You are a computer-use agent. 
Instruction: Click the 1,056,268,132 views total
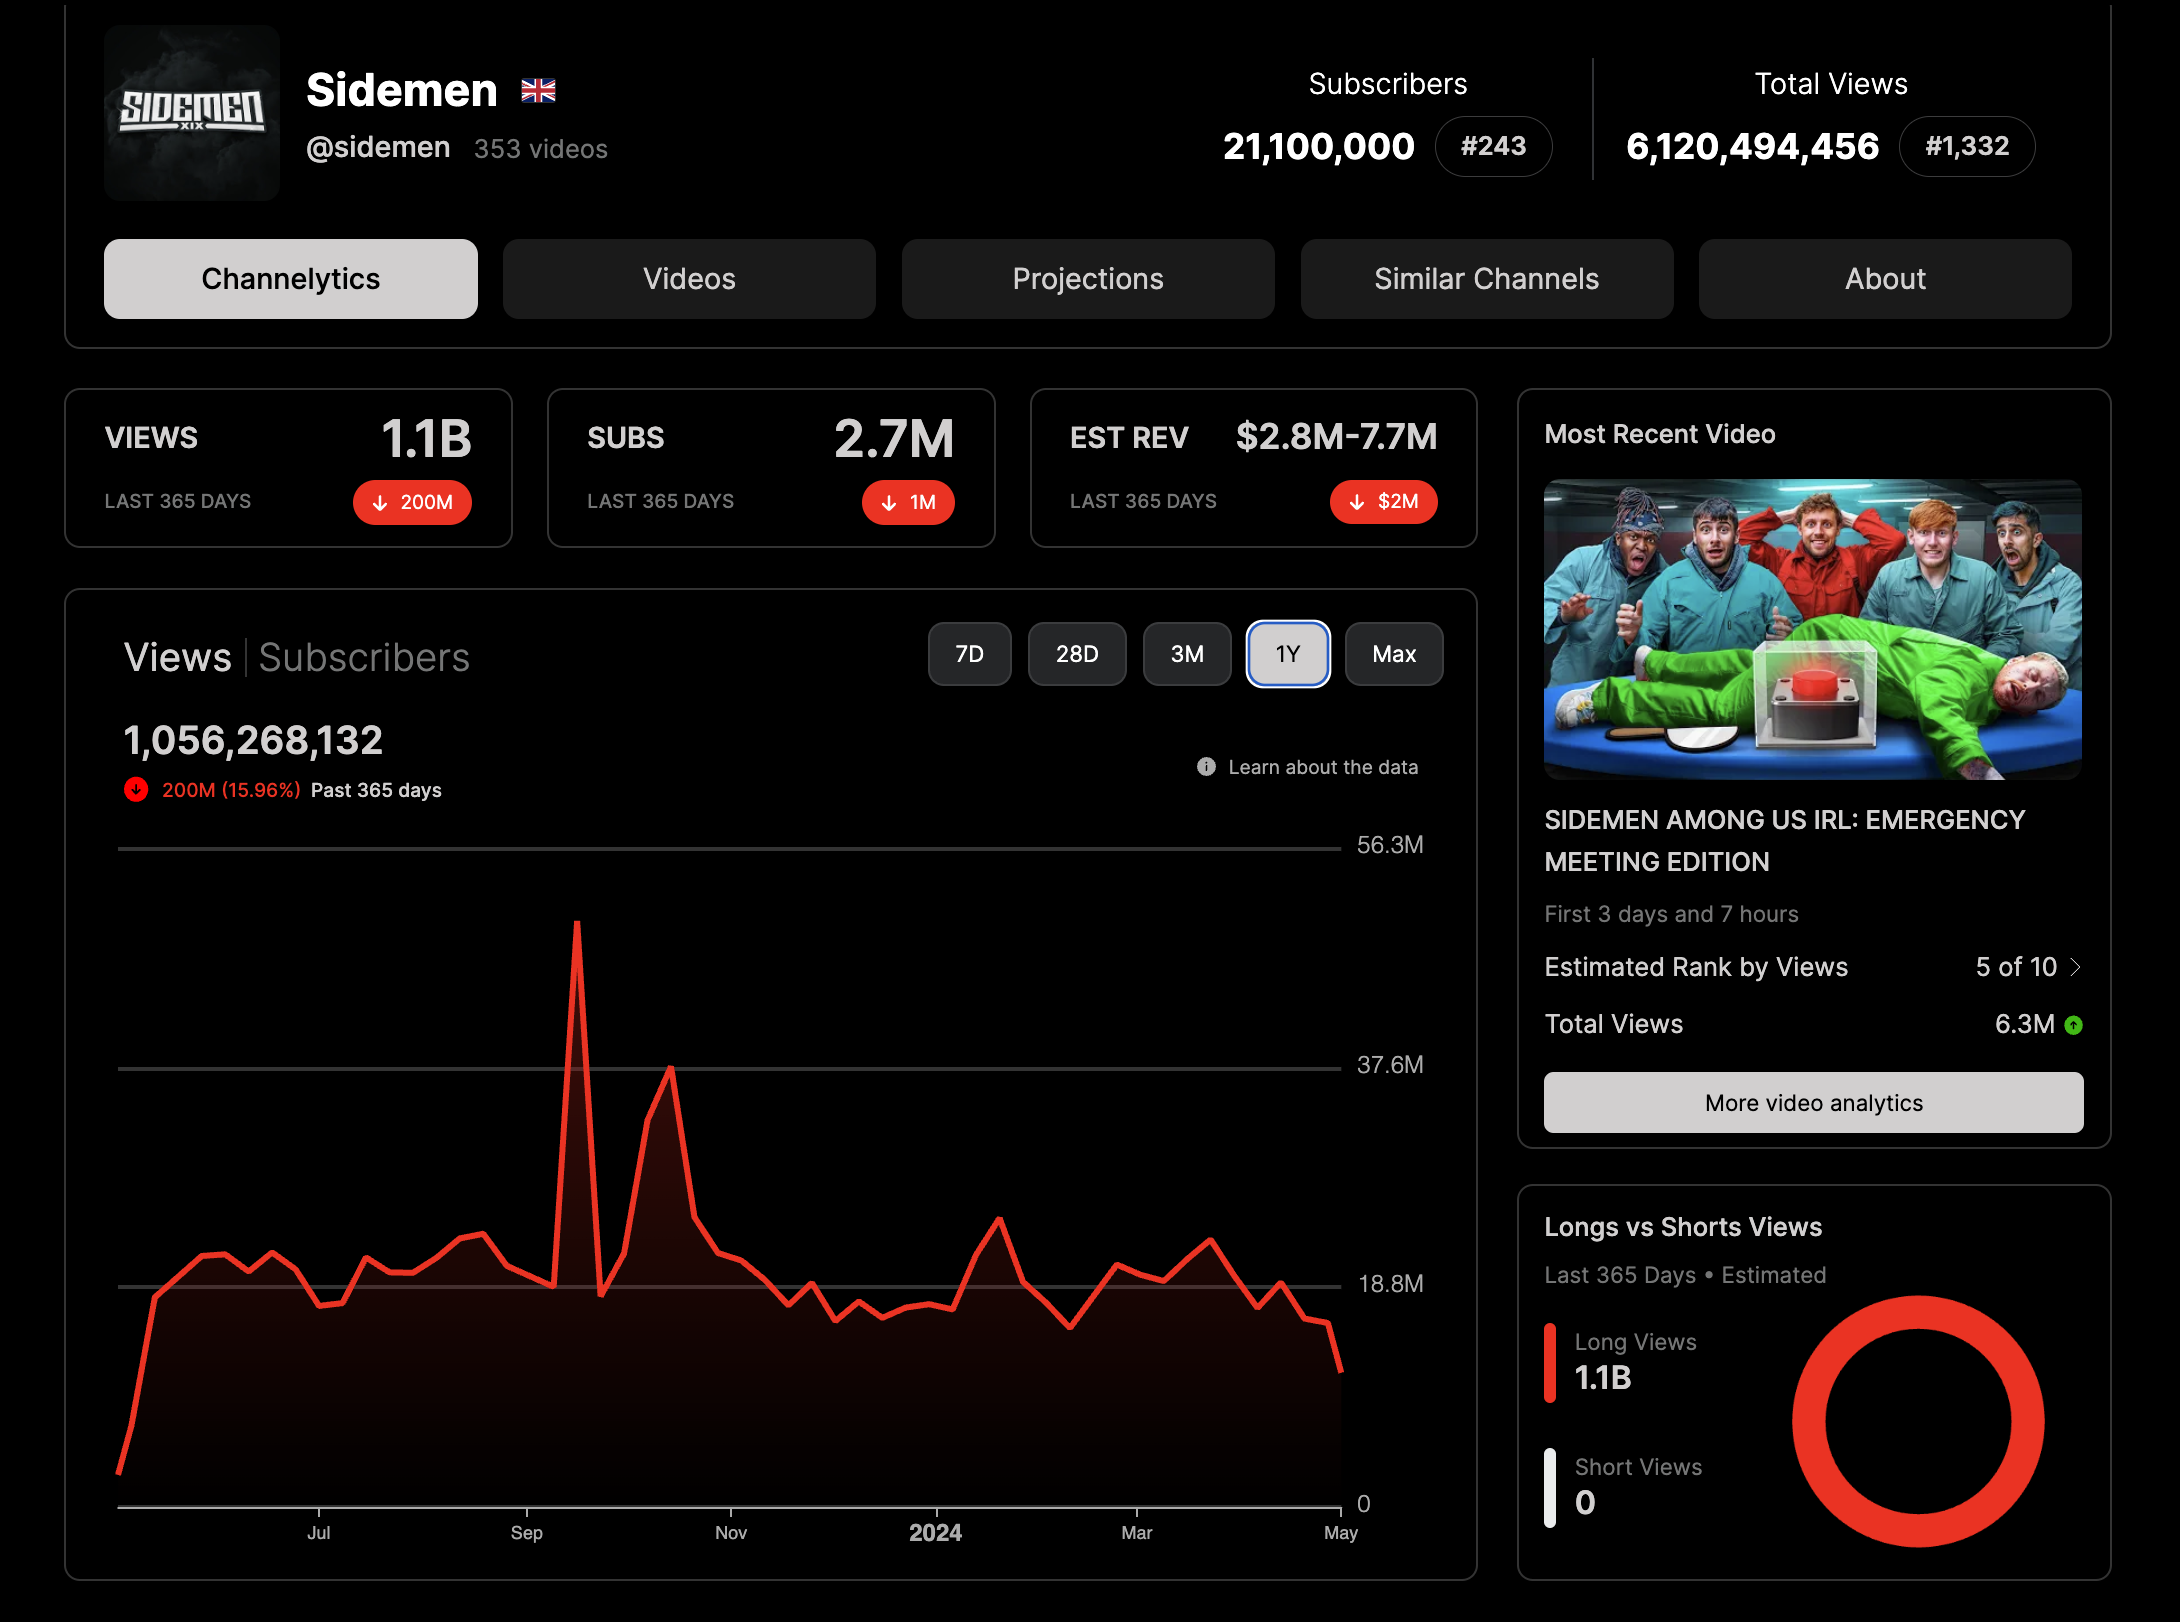[x=253, y=741]
